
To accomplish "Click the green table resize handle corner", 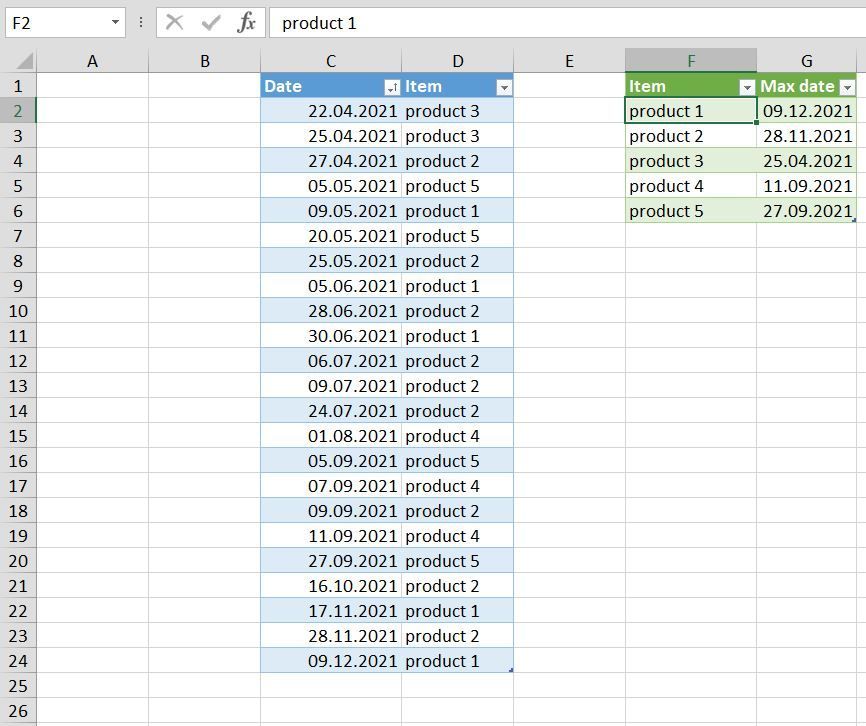I will coord(854,220).
